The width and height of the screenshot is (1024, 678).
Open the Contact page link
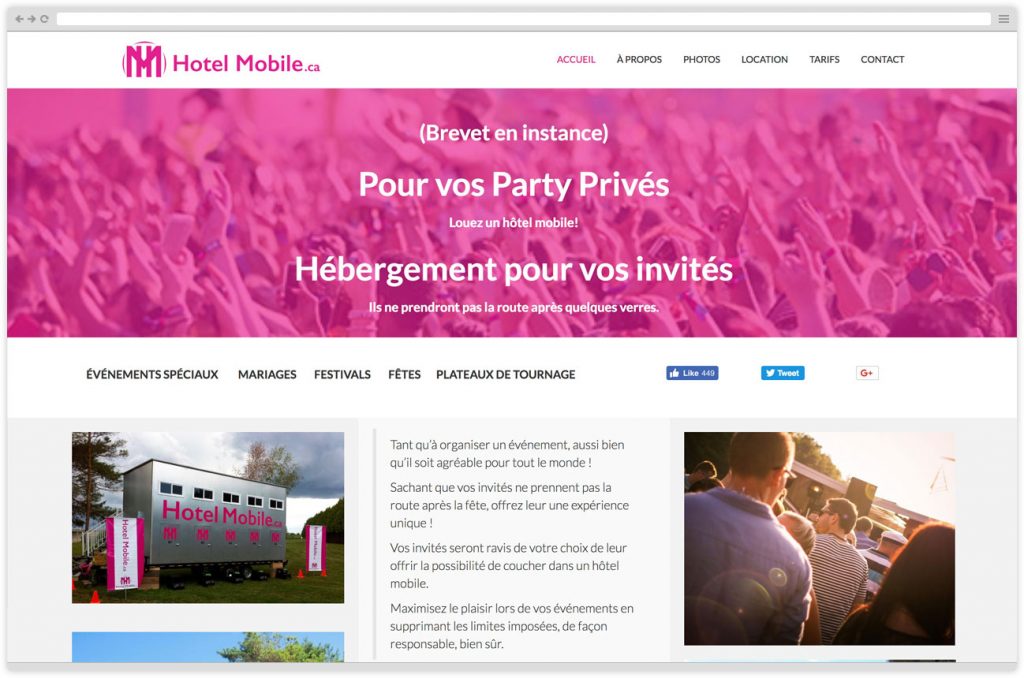point(882,59)
